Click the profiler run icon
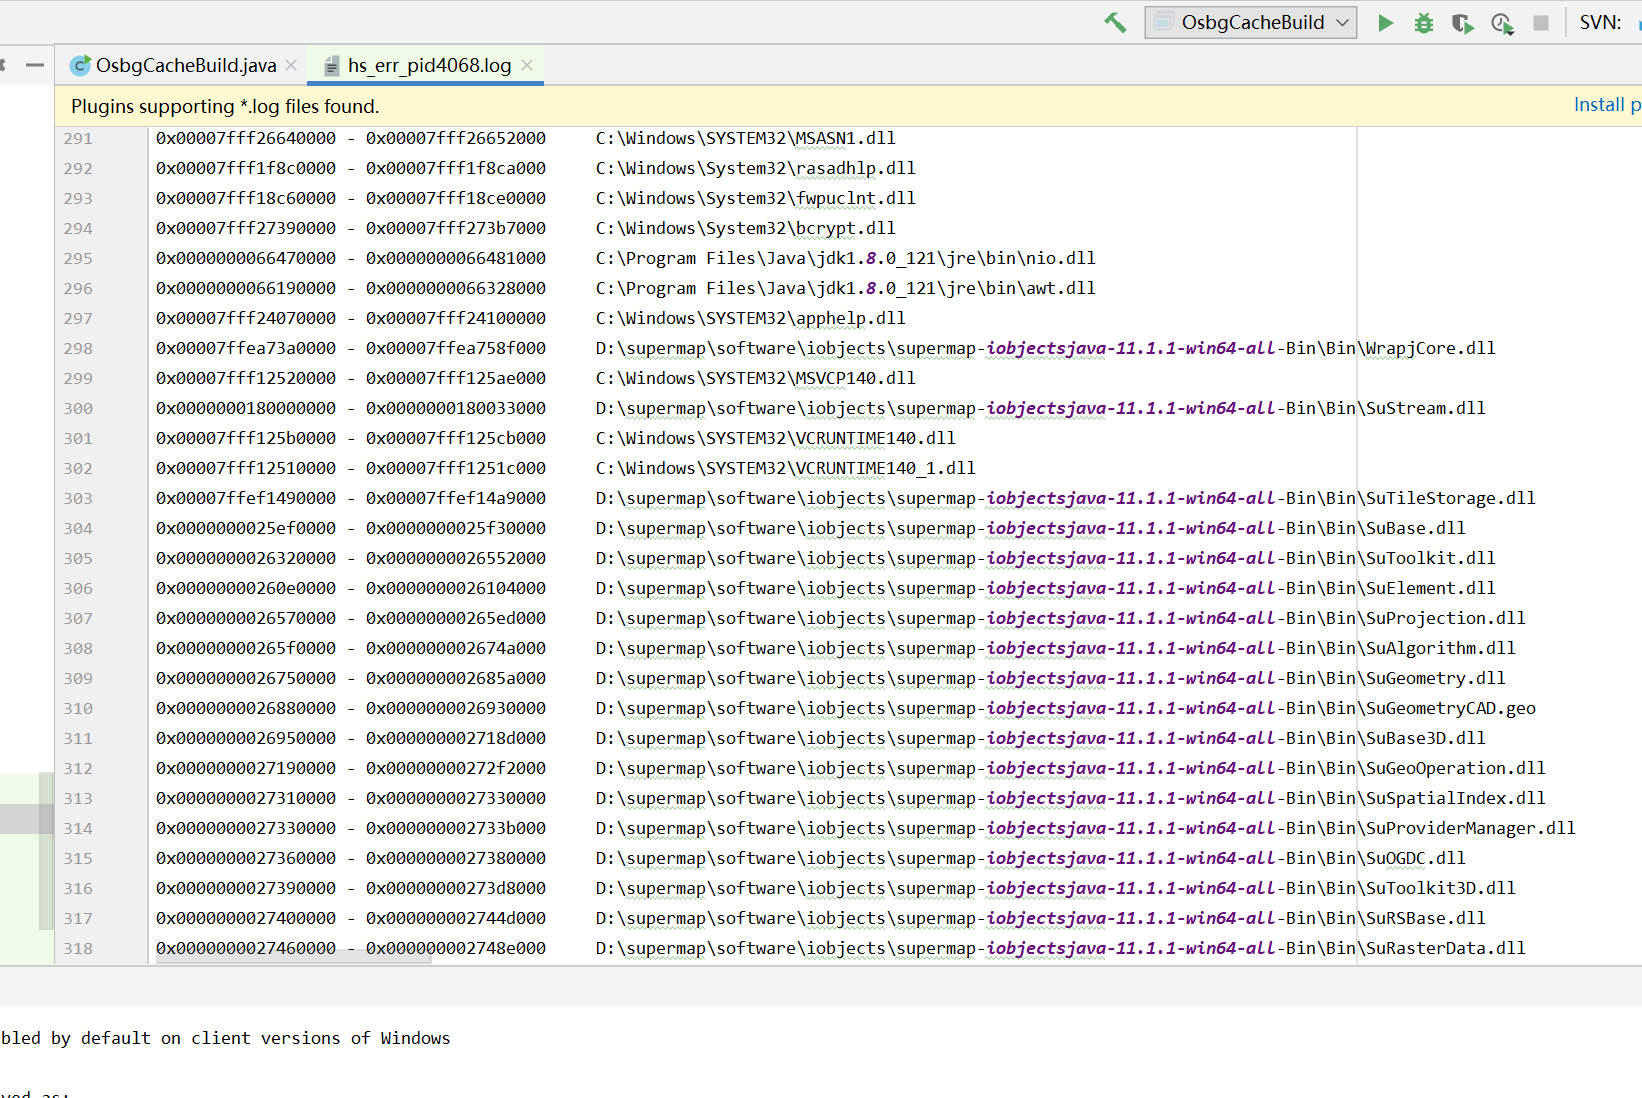The height and width of the screenshot is (1098, 1642). (x=1502, y=22)
